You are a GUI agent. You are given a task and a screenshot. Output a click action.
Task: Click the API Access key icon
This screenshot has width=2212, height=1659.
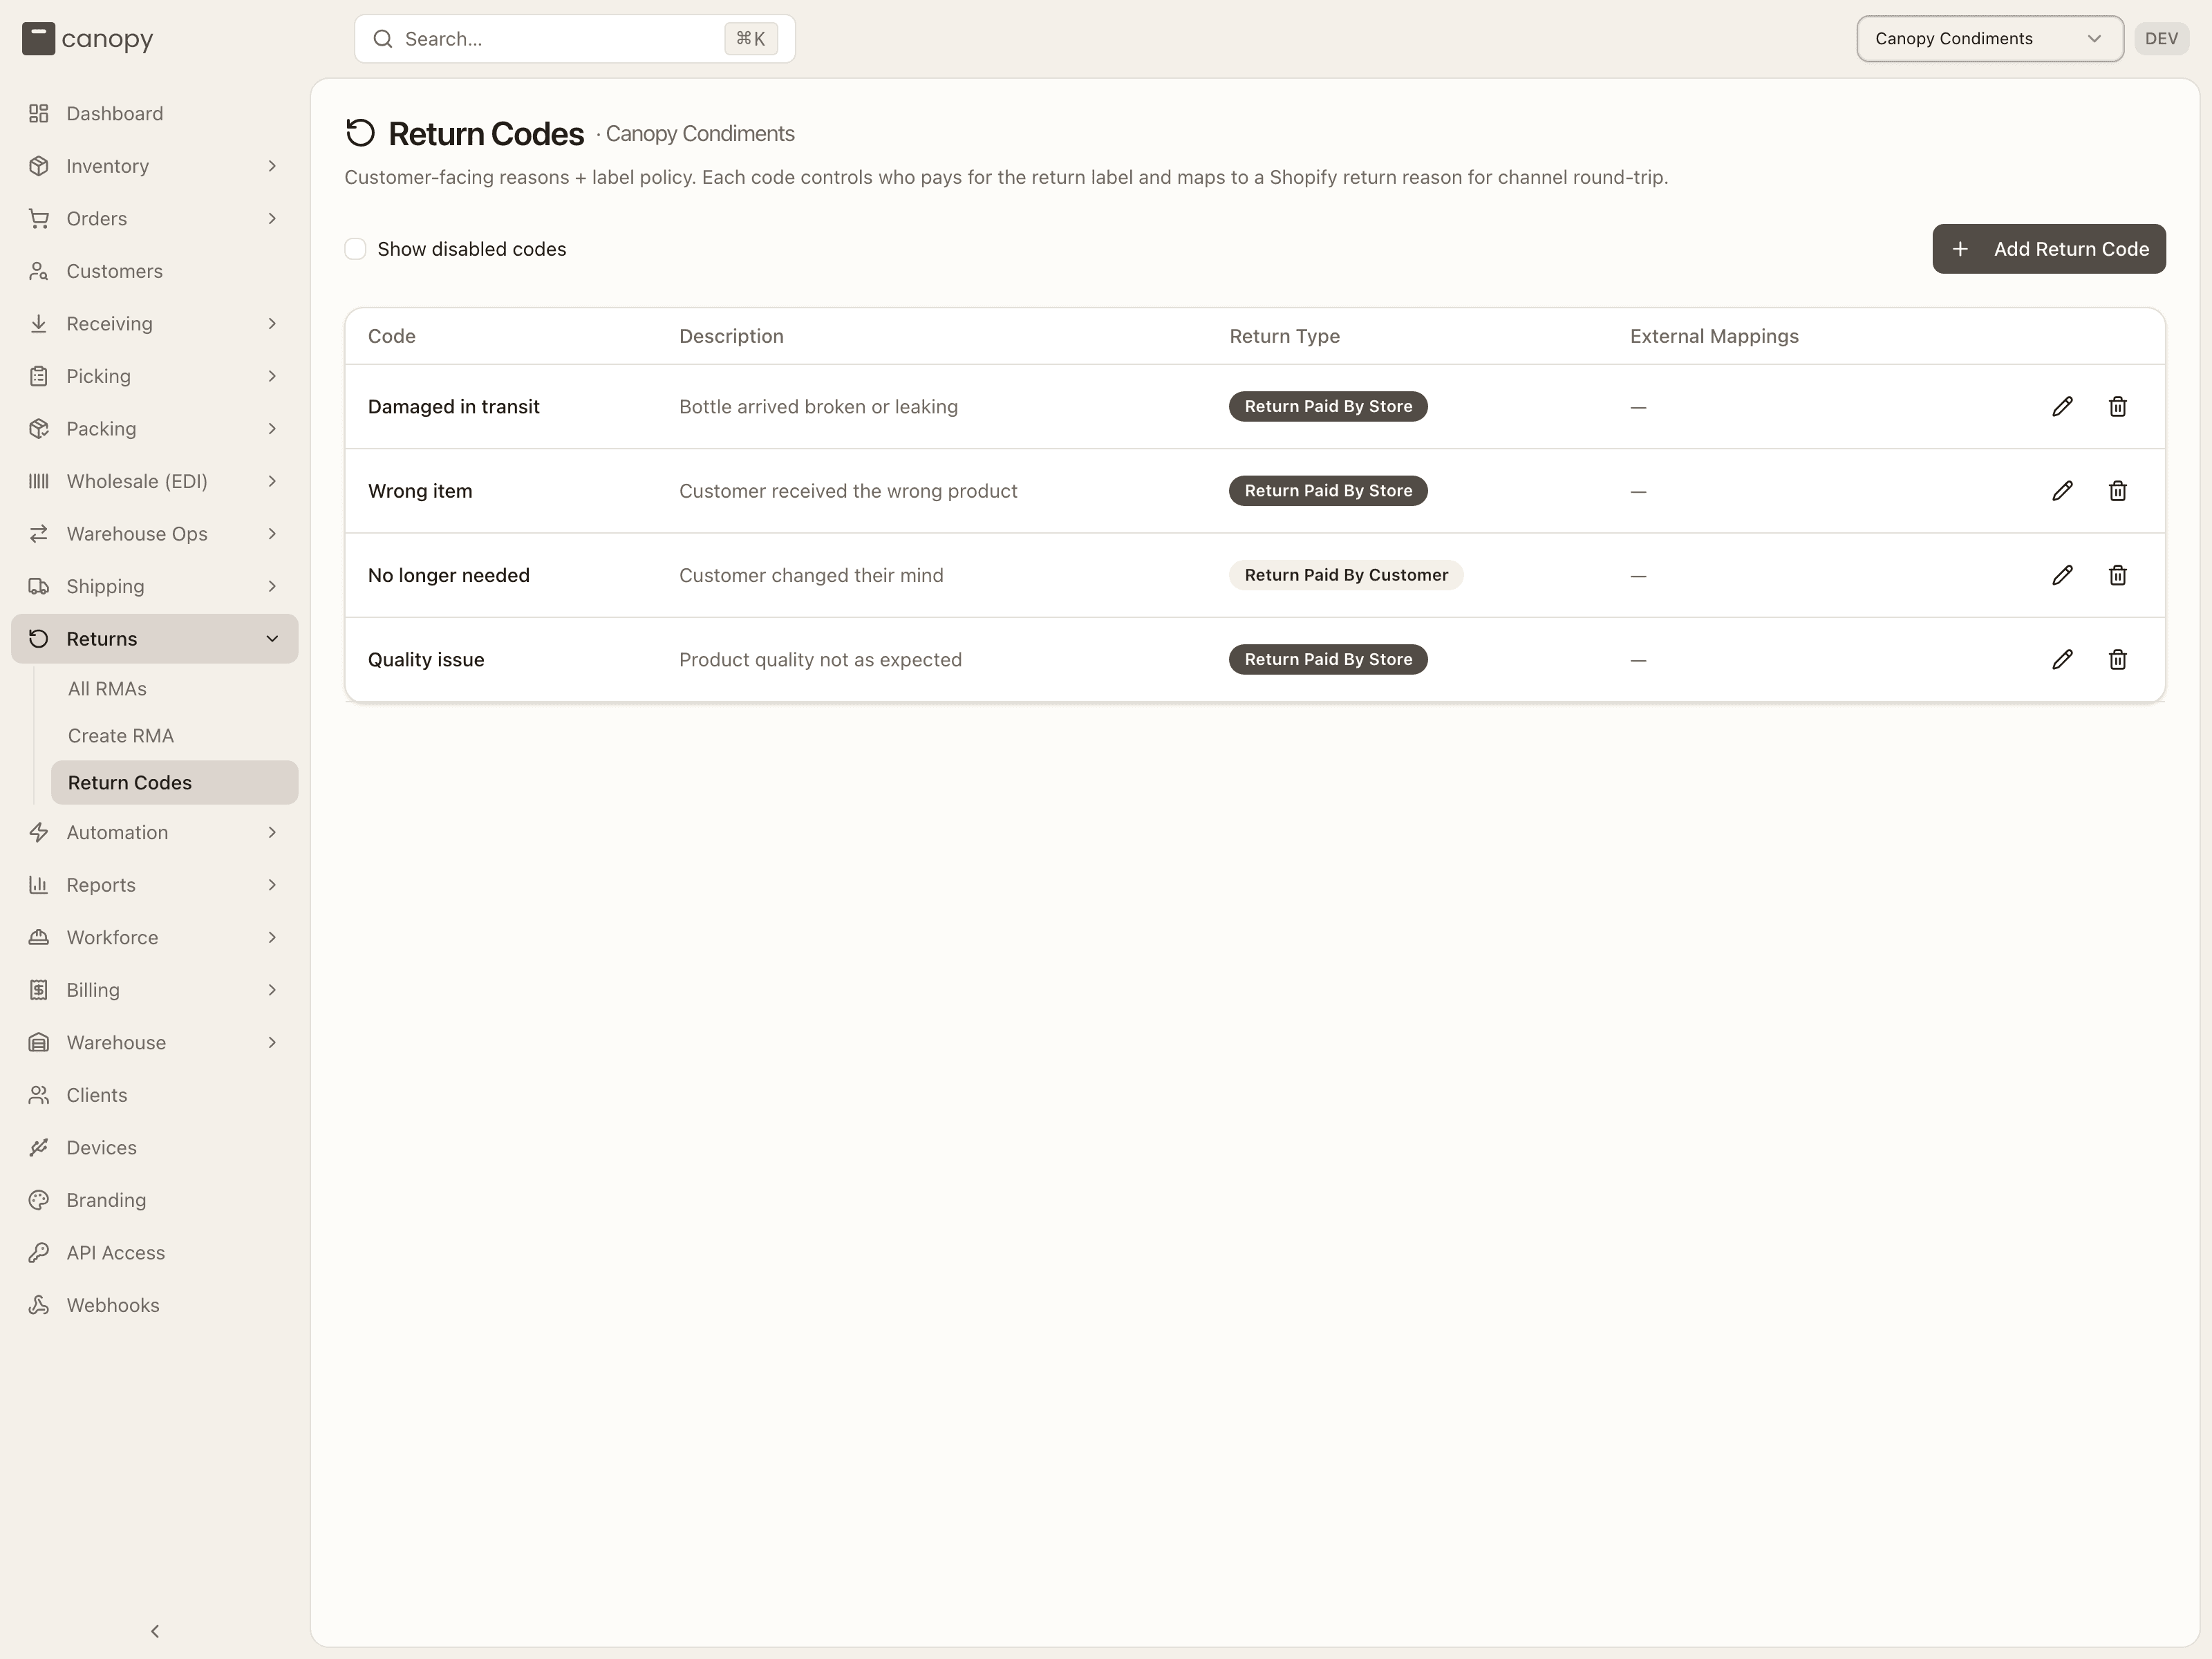pyautogui.click(x=39, y=1253)
